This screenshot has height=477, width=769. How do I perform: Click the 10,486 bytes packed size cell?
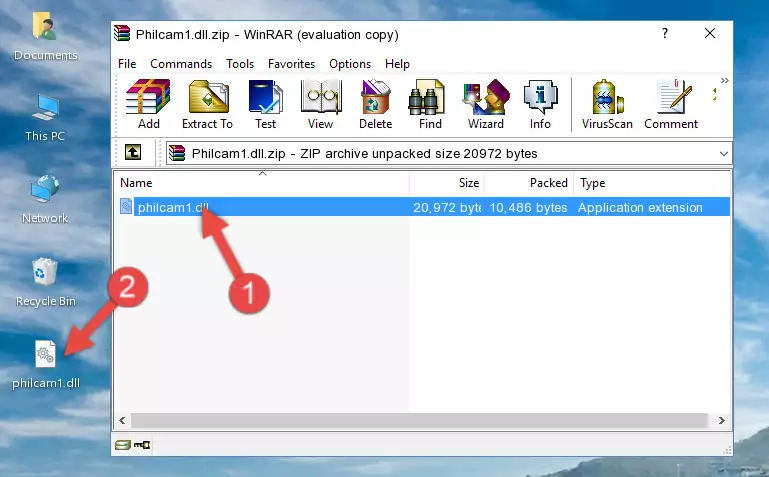coord(528,207)
